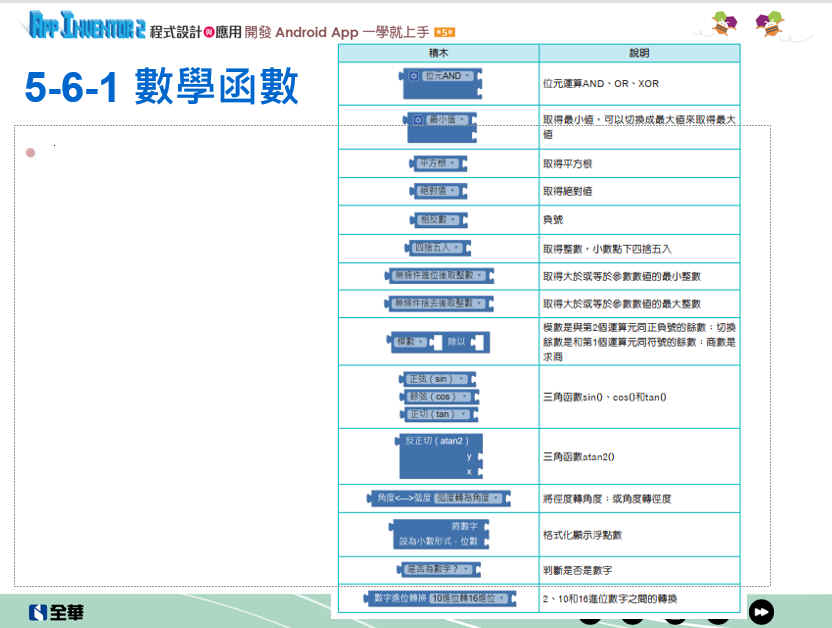
Task: Click the fast-forward next slide button
Action: point(762,611)
